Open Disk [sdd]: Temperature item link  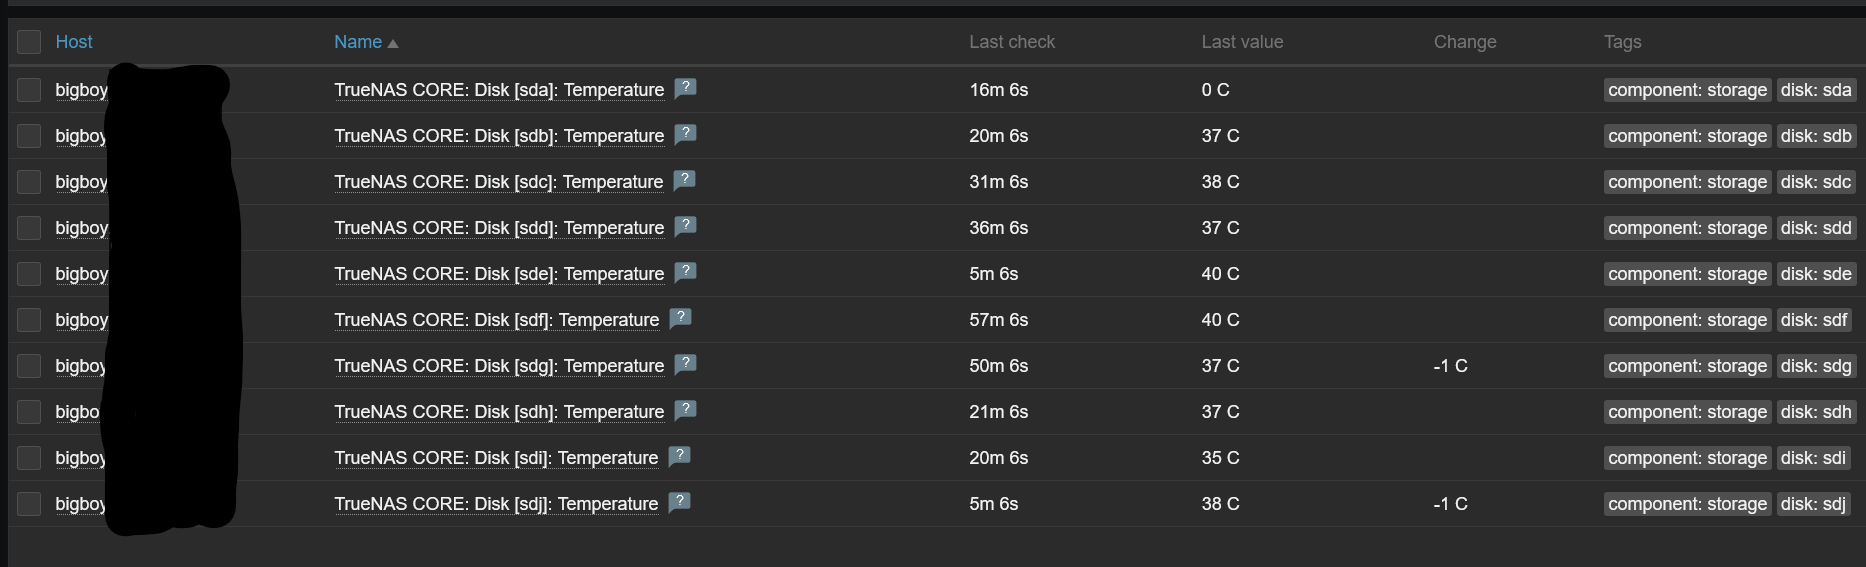point(499,228)
